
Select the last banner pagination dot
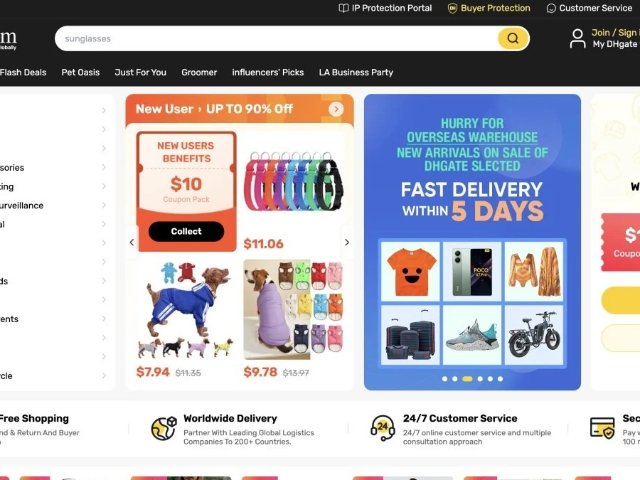[500, 379]
